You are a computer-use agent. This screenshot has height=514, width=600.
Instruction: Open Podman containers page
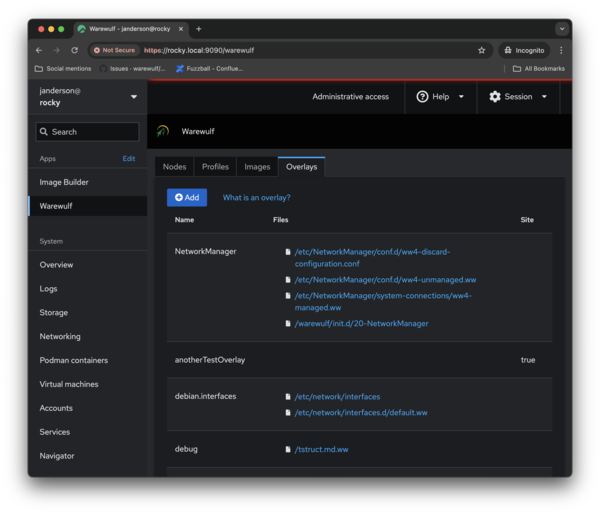(88, 360)
